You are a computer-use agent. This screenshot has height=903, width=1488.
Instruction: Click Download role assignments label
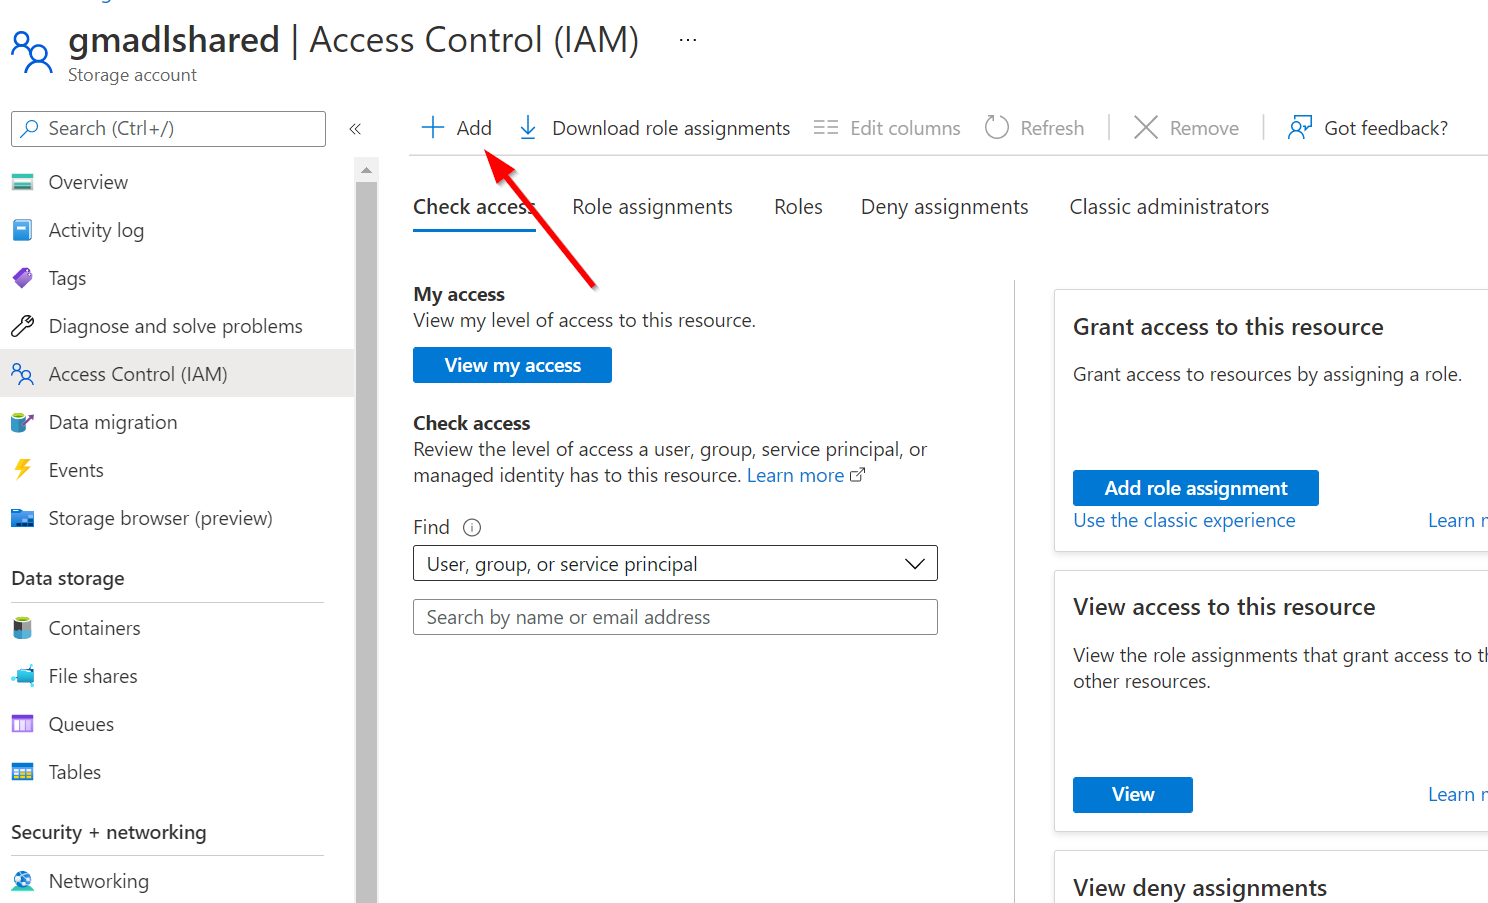pyautogui.click(x=671, y=128)
